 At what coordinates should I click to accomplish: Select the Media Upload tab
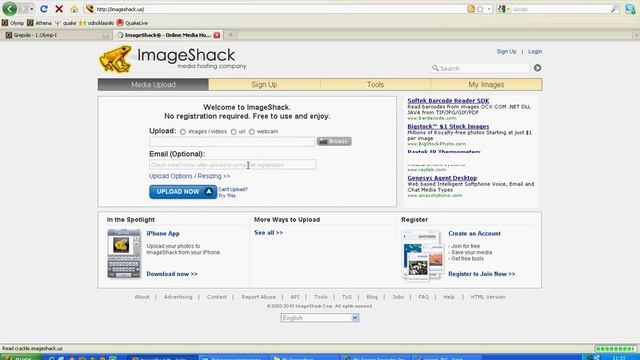point(153,84)
